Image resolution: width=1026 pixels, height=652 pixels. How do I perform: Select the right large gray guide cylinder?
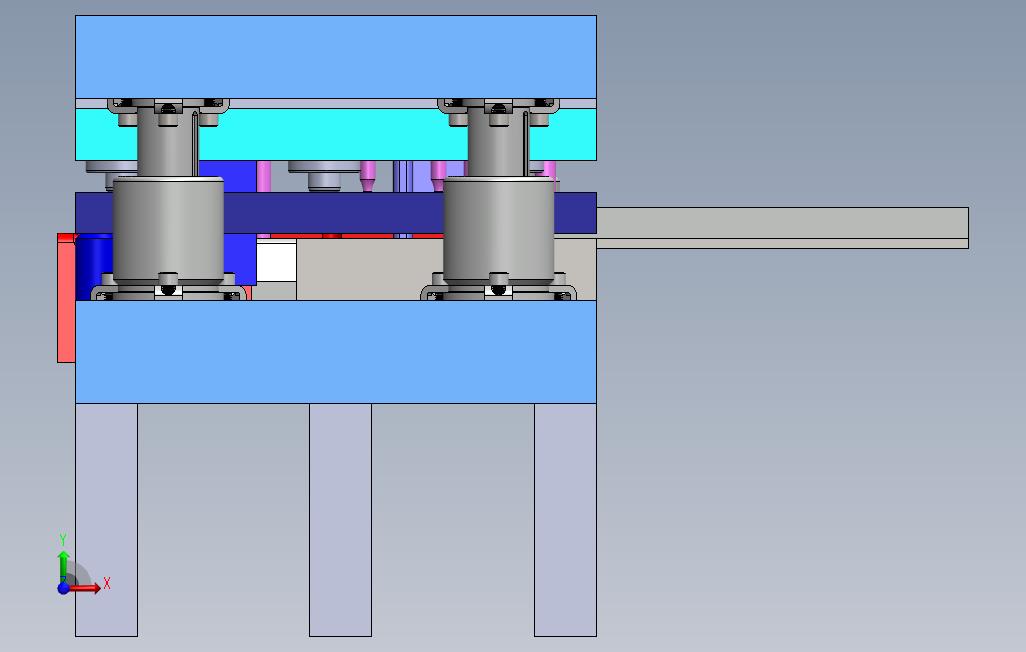click(x=499, y=229)
